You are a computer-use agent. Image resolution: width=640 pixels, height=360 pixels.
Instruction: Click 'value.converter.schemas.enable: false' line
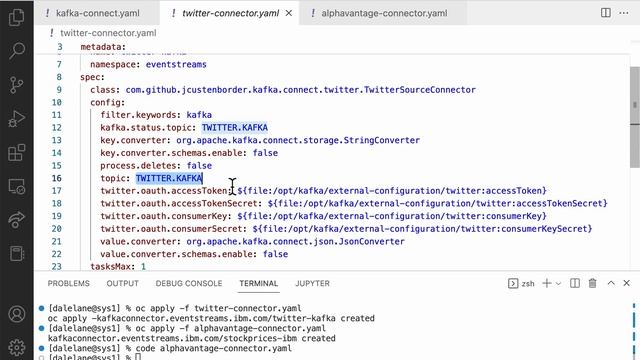click(x=194, y=254)
